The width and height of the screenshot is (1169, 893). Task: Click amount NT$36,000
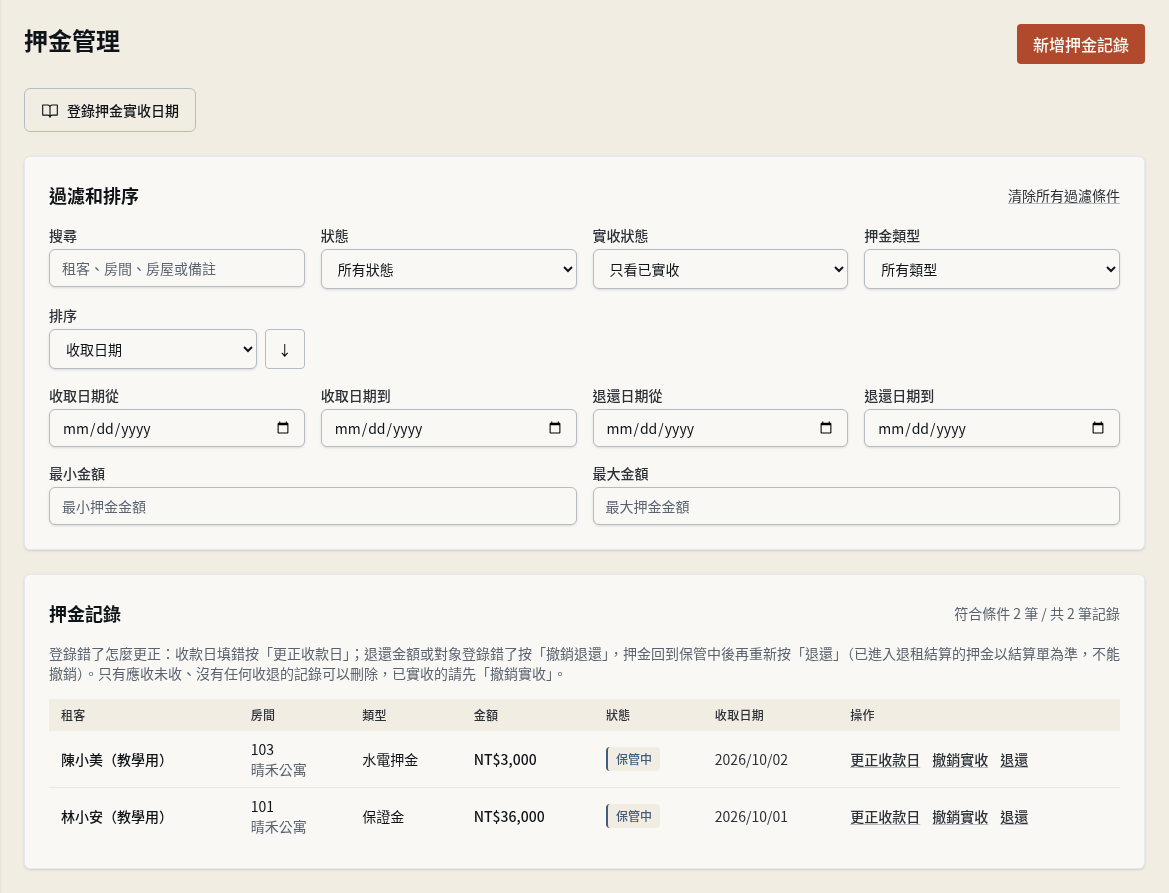(x=509, y=817)
